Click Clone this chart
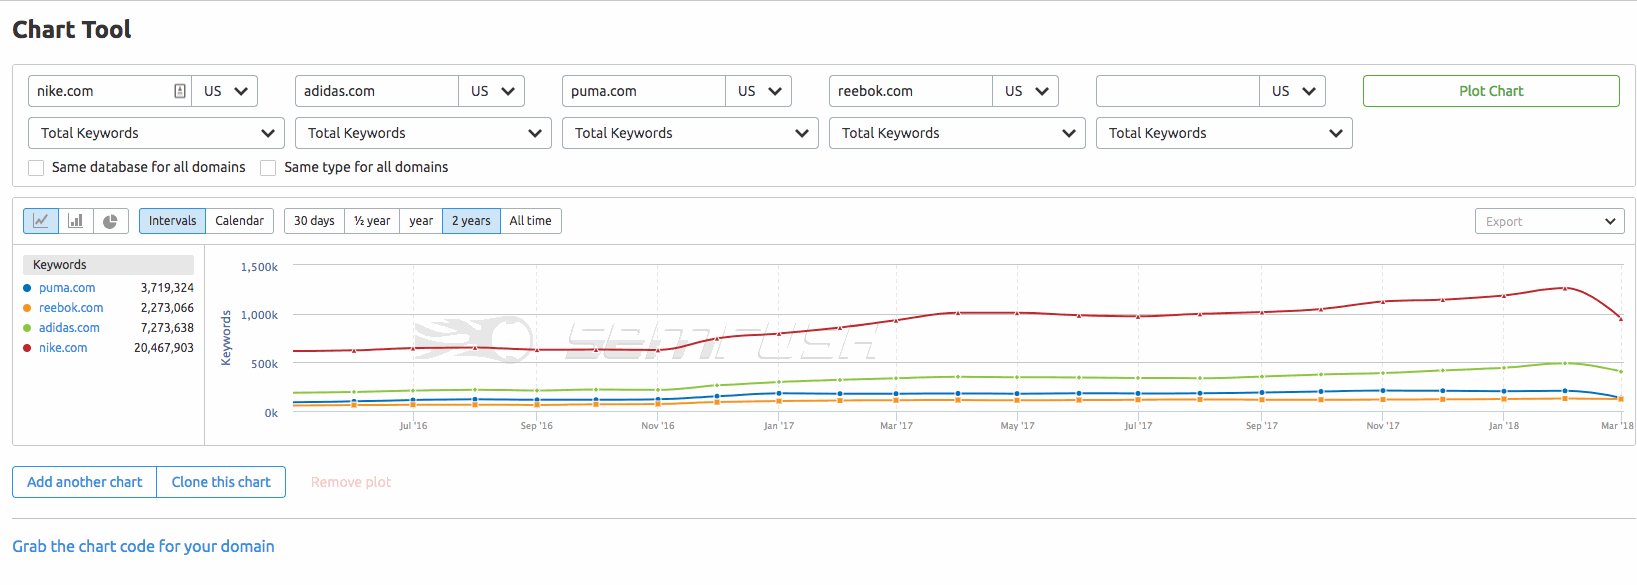Screen dimensions: 1637x585 pyautogui.click(x=221, y=482)
